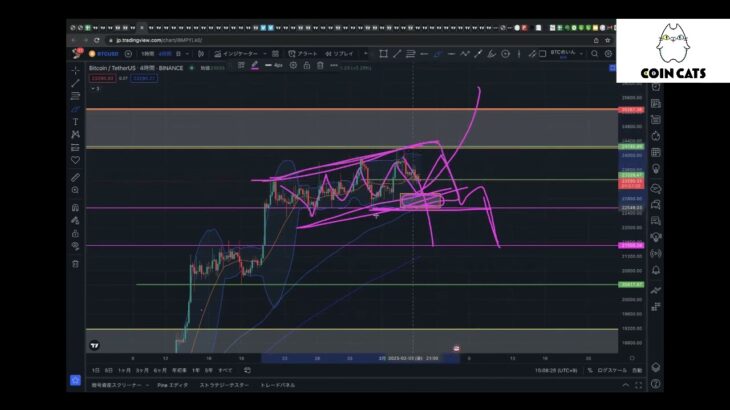Create an alert with アラート
The image size is (730, 410).
point(303,54)
